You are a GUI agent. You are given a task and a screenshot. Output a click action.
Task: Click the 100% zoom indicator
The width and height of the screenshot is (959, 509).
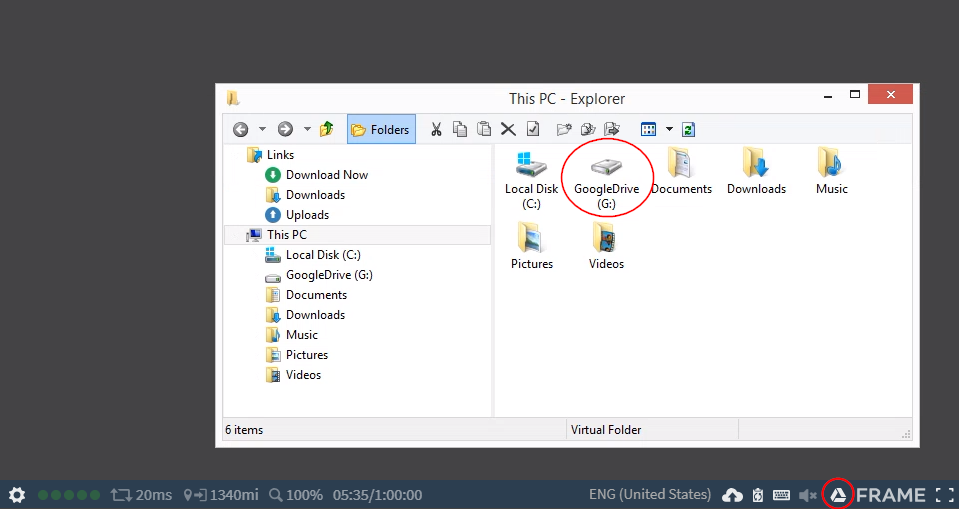pyautogui.click(x=295, y=495)
